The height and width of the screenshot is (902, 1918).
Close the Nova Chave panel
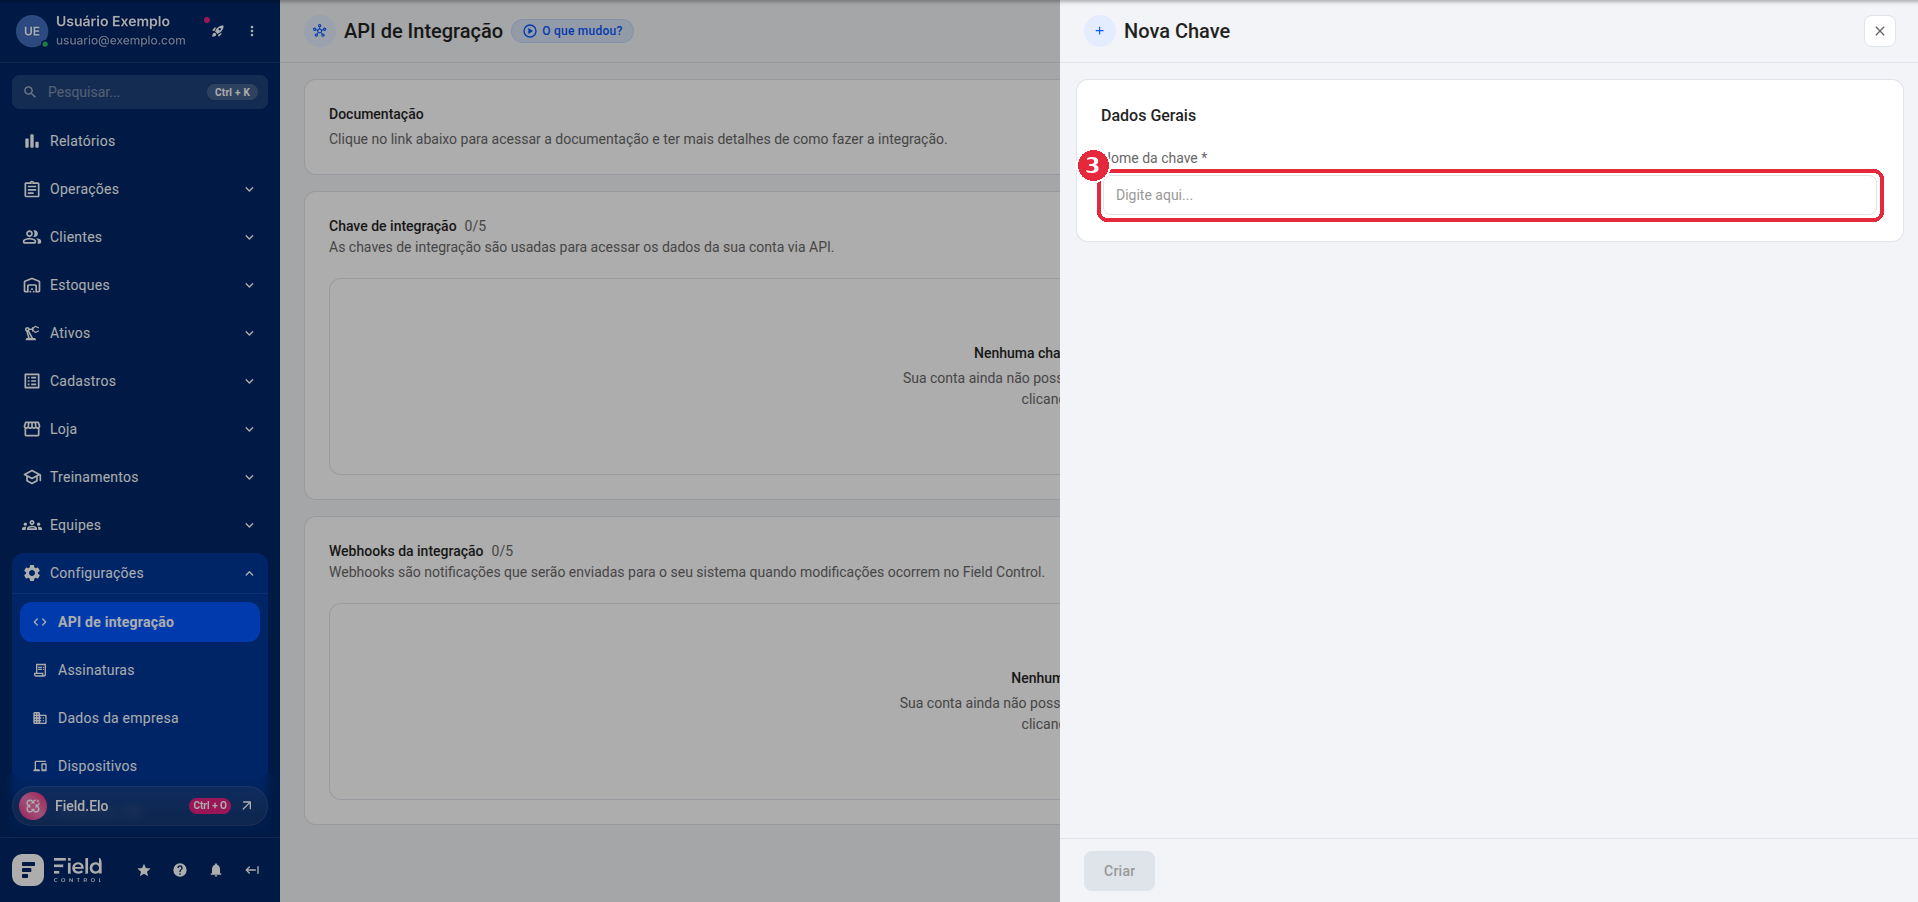[1880, 31]
